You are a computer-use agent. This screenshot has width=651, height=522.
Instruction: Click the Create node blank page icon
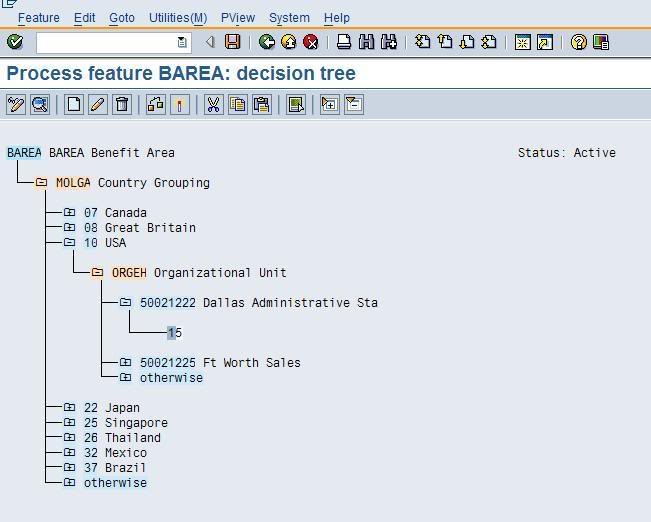(74, 104)
